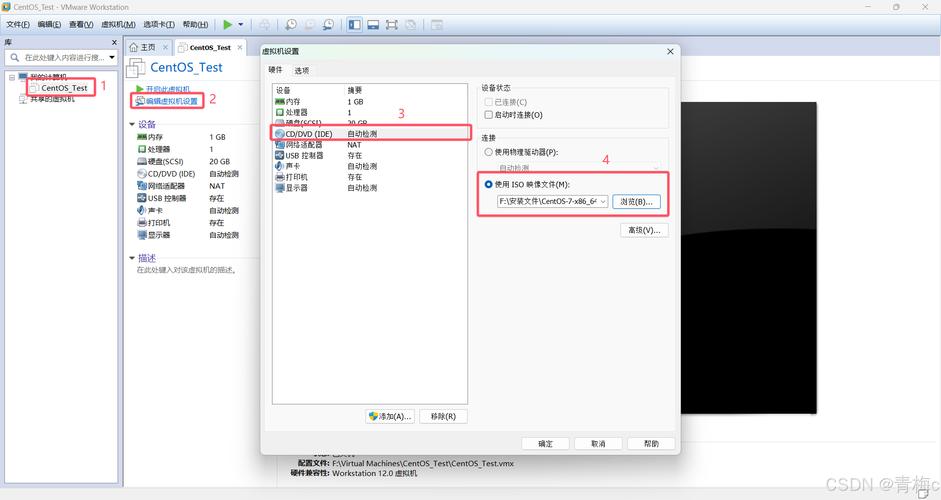Select CD/DVD (IDE) in the hardware list
The width and height of the screenshot is (941, 500).
(x=370, y=134)
